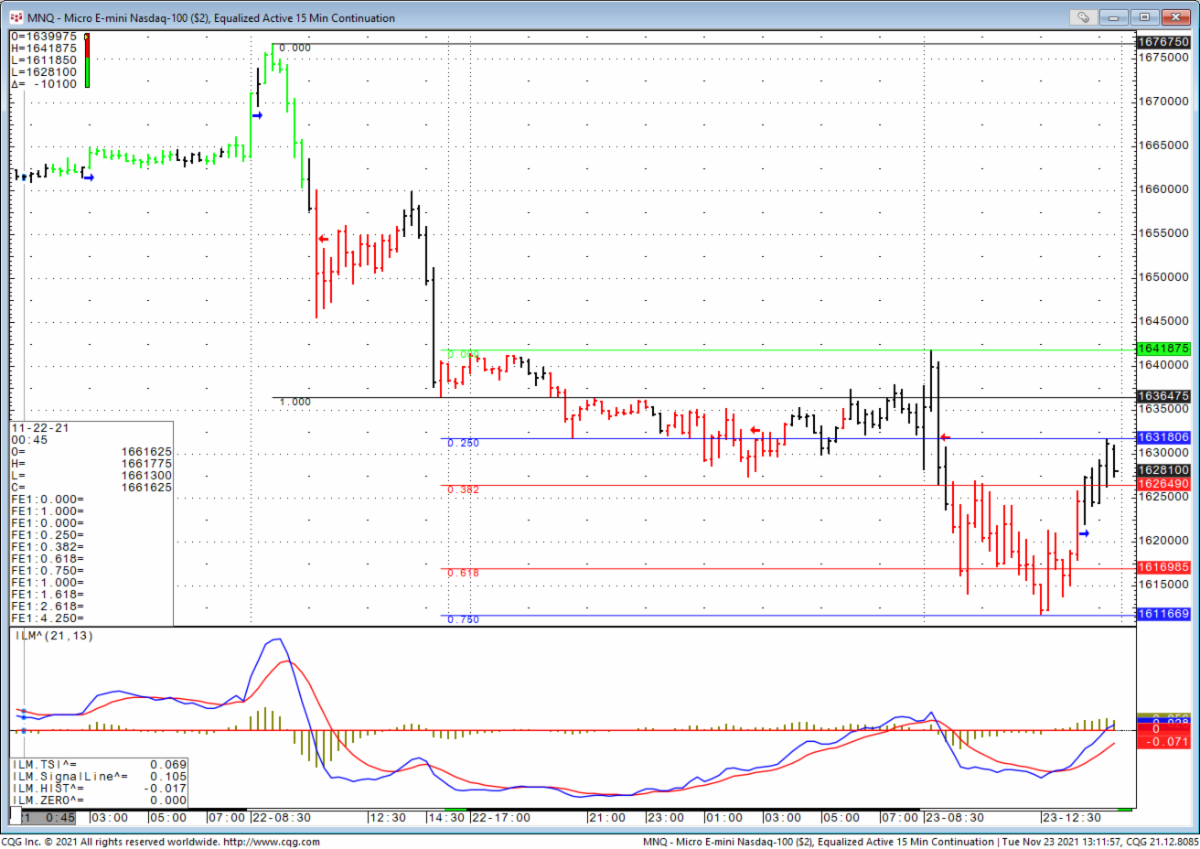Maximize the MNQ chart window
The image size is (1200, 849).
[1144, 17]
